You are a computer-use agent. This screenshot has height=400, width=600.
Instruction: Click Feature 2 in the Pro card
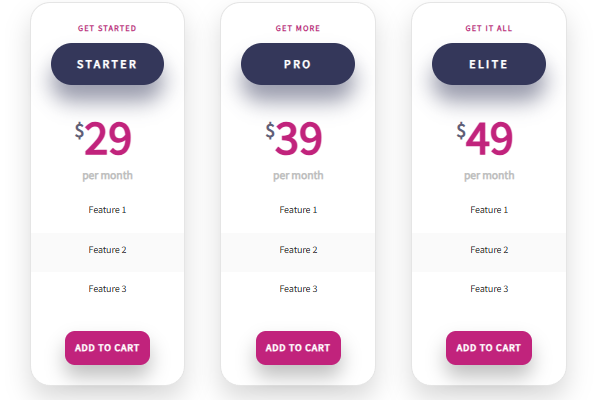coord(298,250)
